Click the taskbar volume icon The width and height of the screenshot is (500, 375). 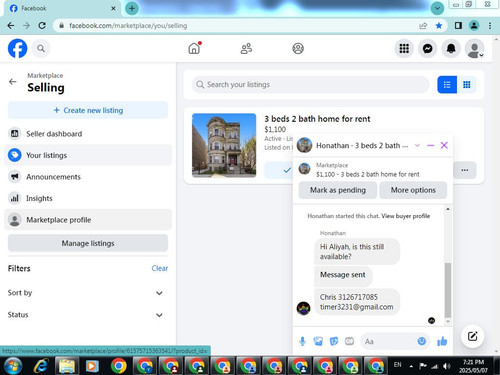point(447,366)
